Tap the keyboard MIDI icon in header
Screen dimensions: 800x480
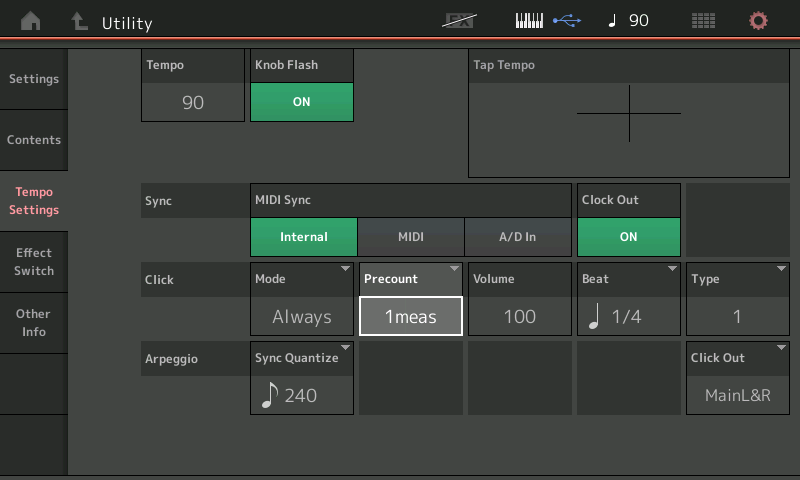(x=529, y=21)
